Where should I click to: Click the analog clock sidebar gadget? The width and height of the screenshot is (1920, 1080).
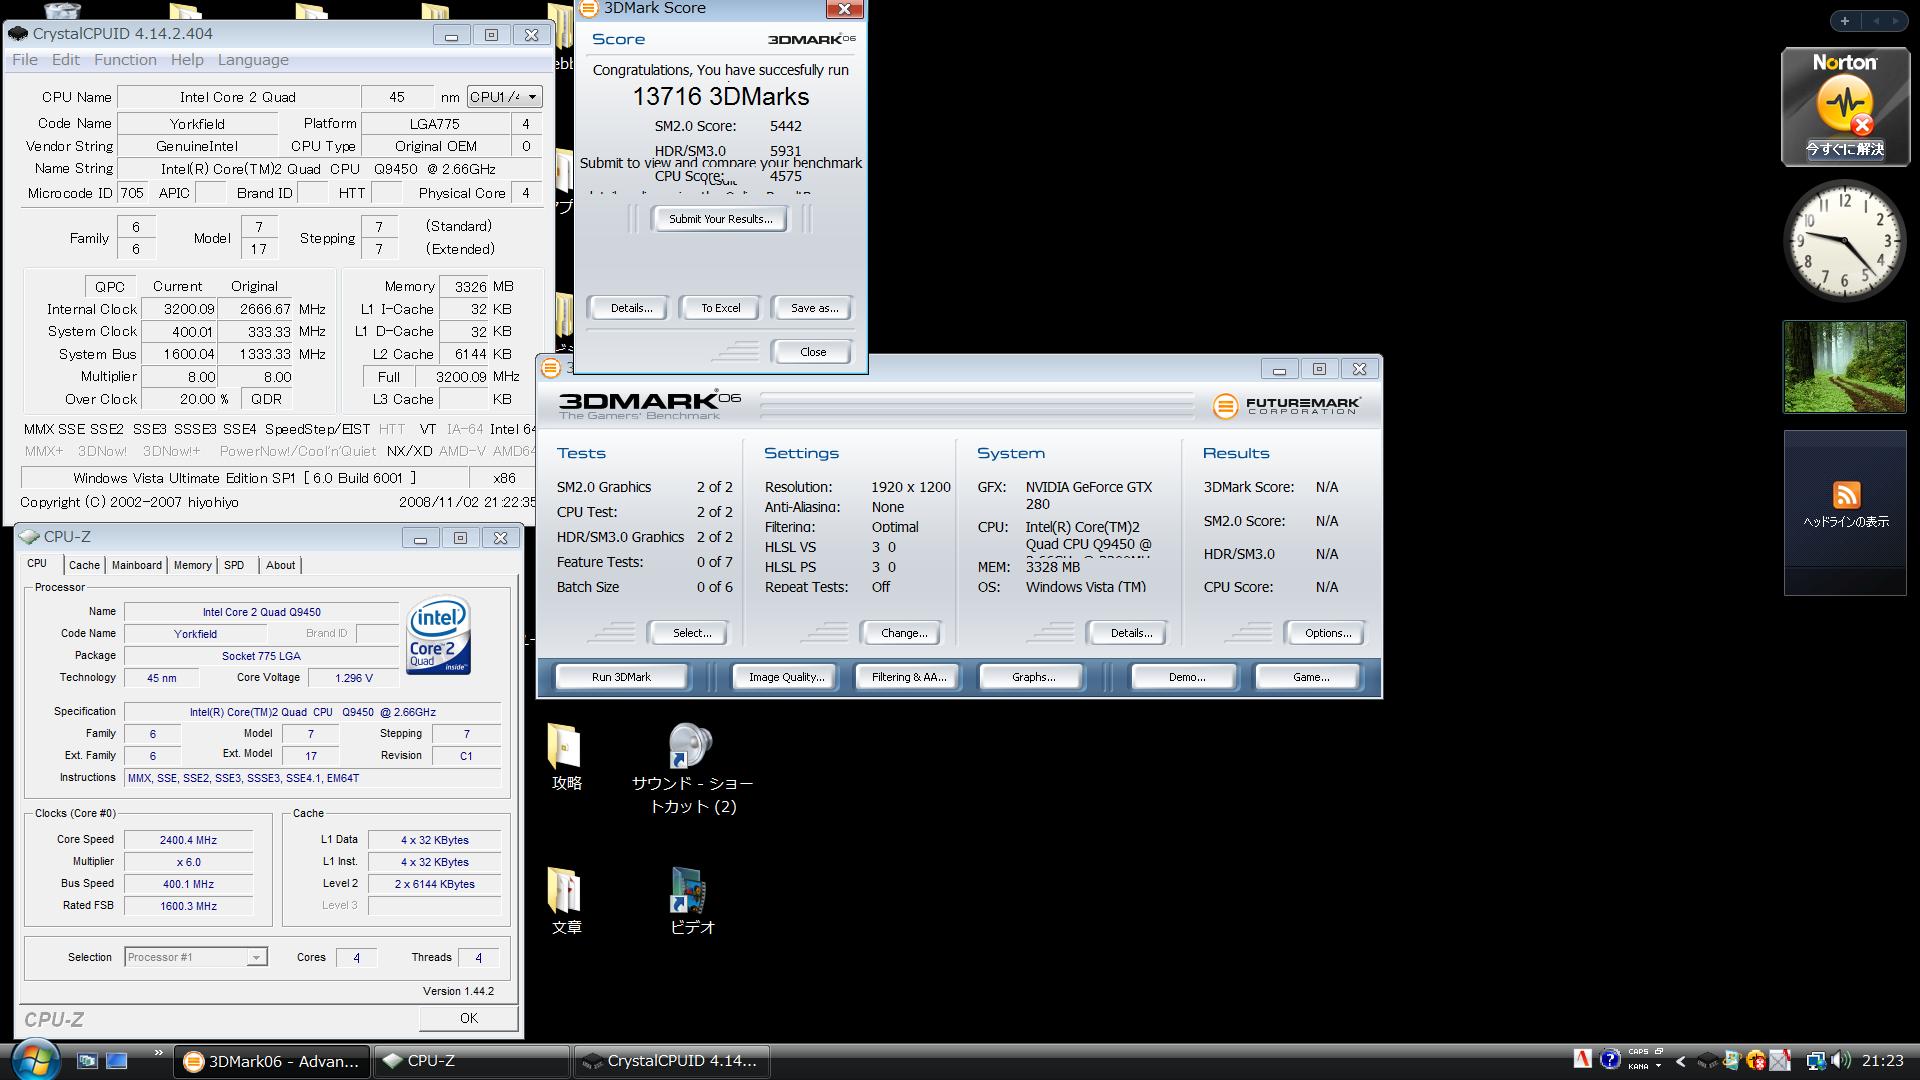point(1845,241)
